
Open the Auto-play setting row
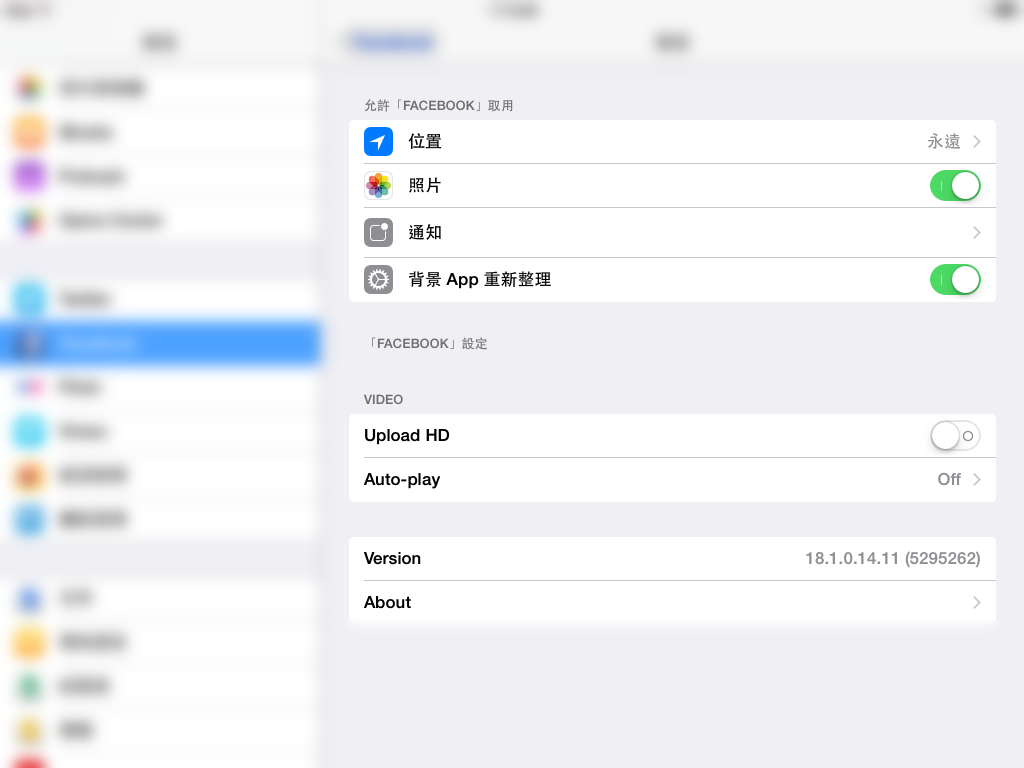[x=672, y=479]
